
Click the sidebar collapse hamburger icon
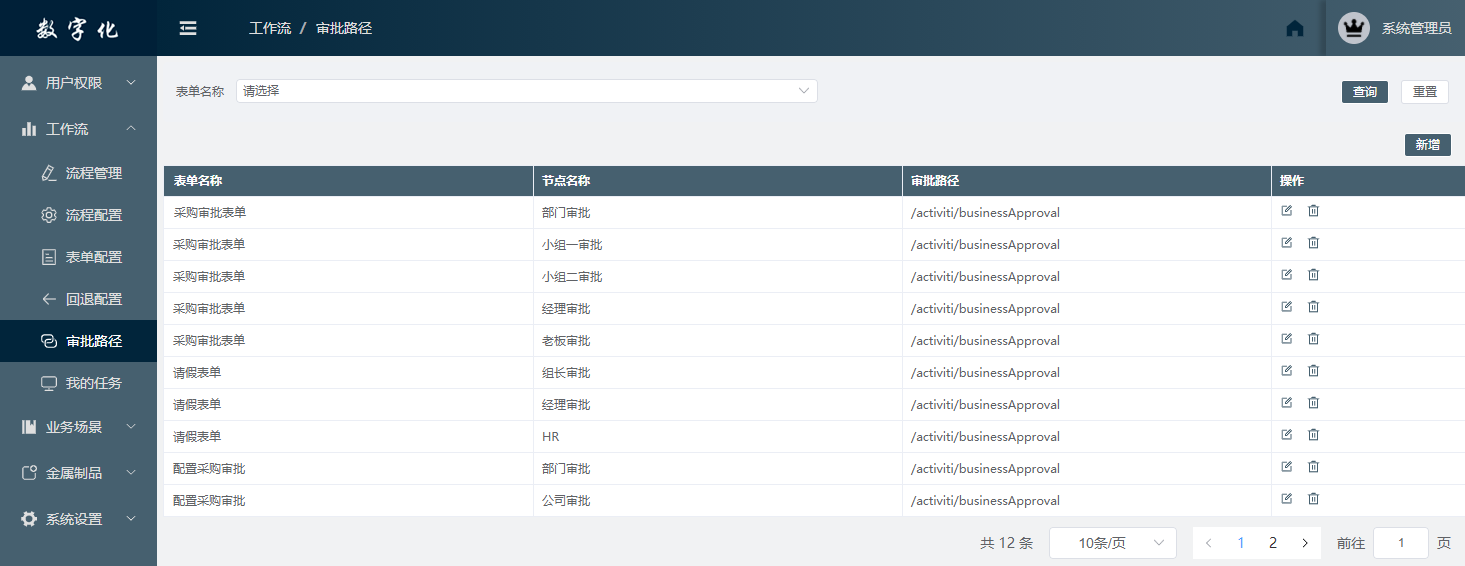188,28
